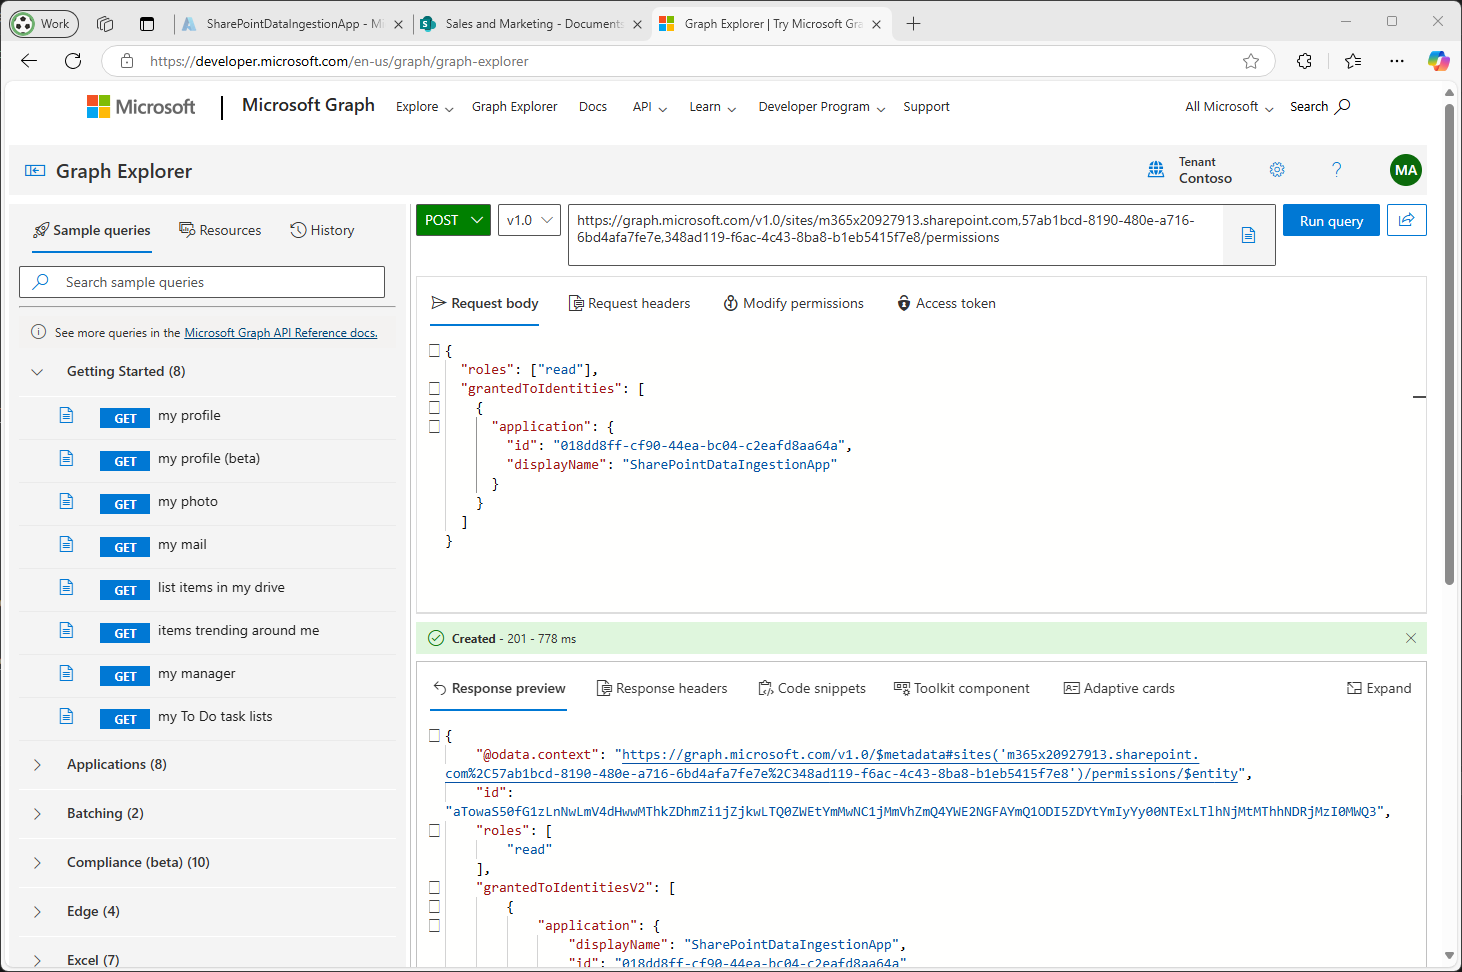
Task: Click the query URL input box
Action: (x=895, y=235)
